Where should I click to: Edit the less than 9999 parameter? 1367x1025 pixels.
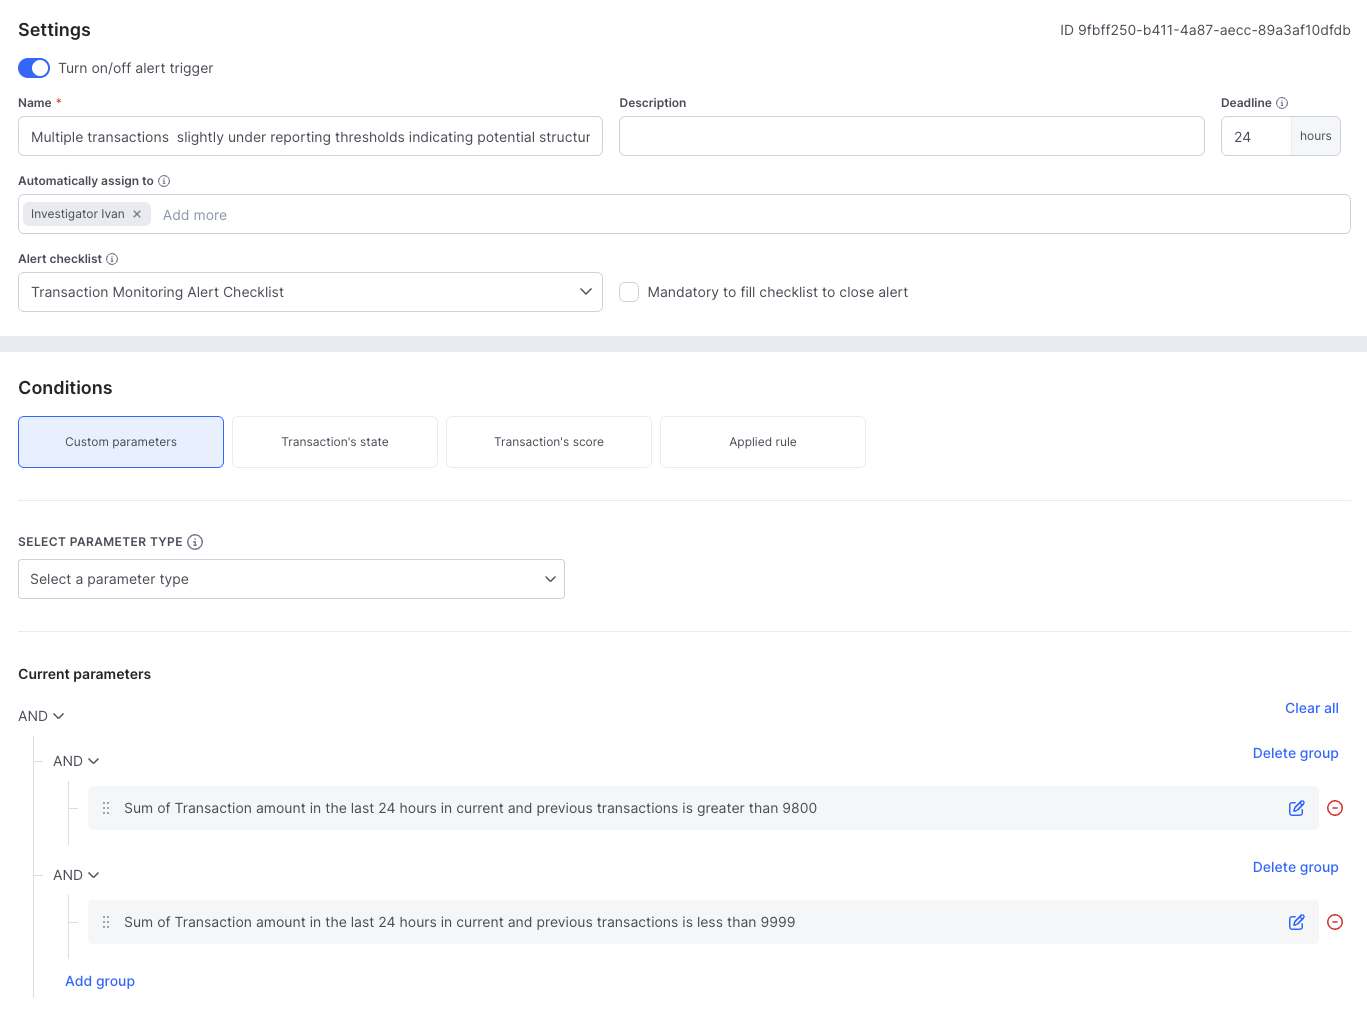(x=1296, y=922)
